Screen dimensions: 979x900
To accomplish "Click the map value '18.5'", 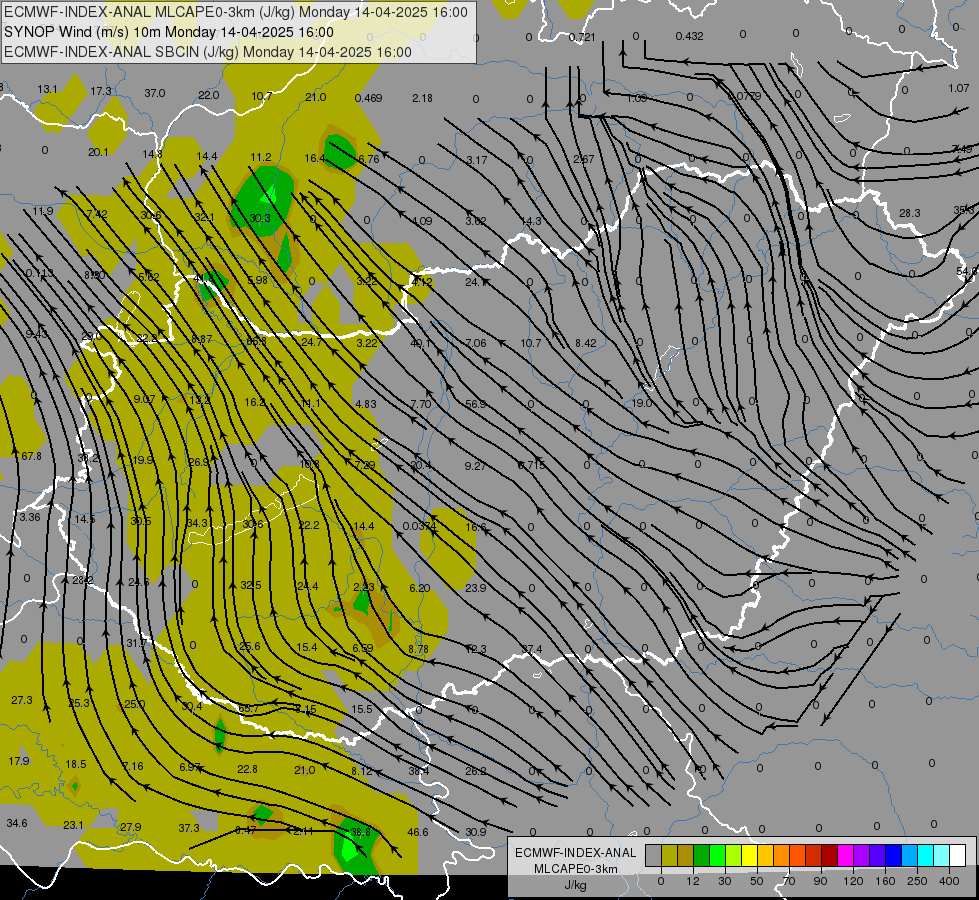I will click(76, 764).
